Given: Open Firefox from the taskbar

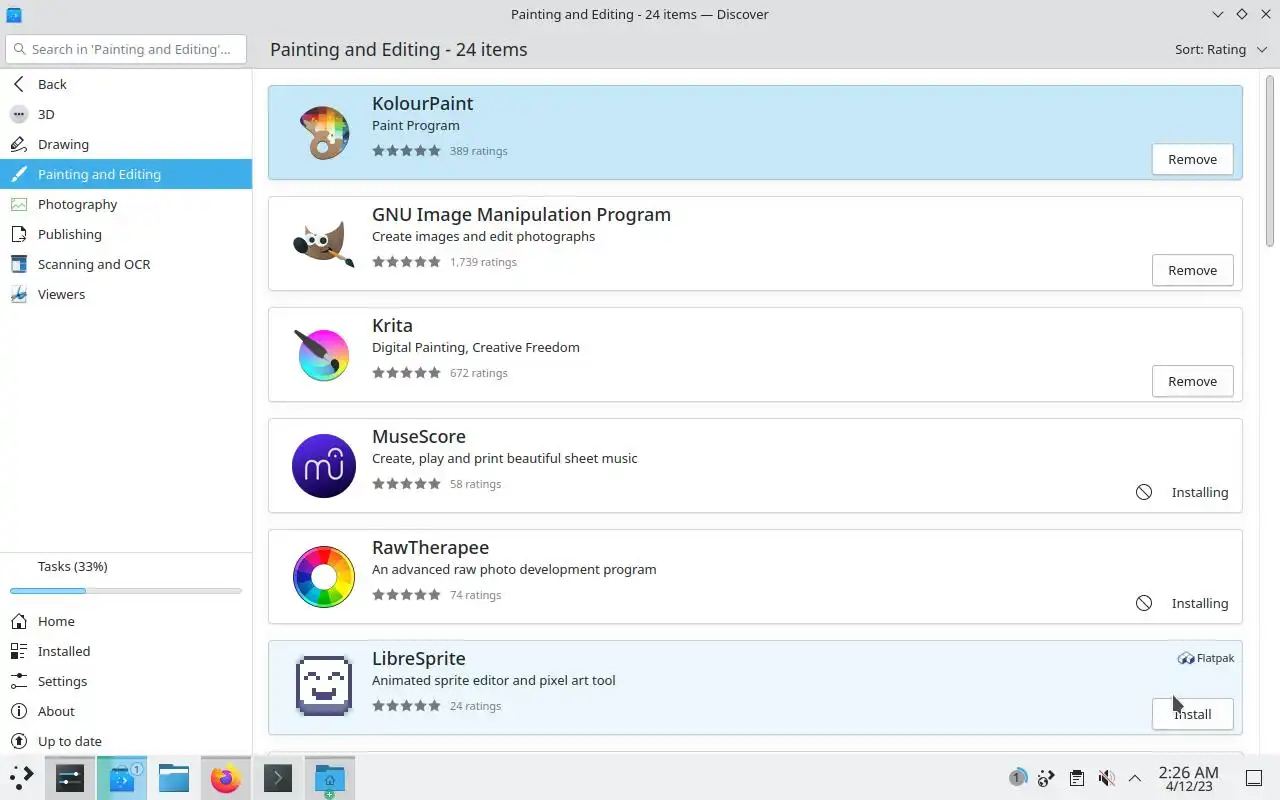Looking at the screenshot, I should [226, 778].
